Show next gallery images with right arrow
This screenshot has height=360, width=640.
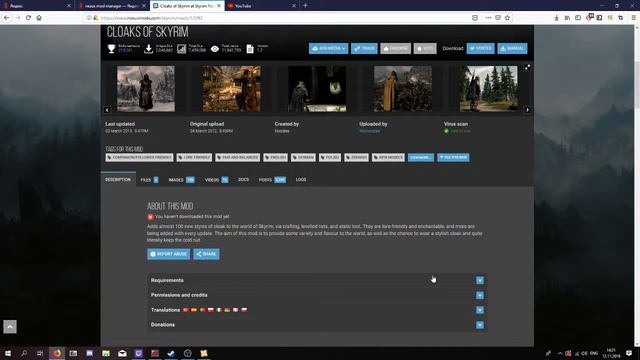pos(527,110)
